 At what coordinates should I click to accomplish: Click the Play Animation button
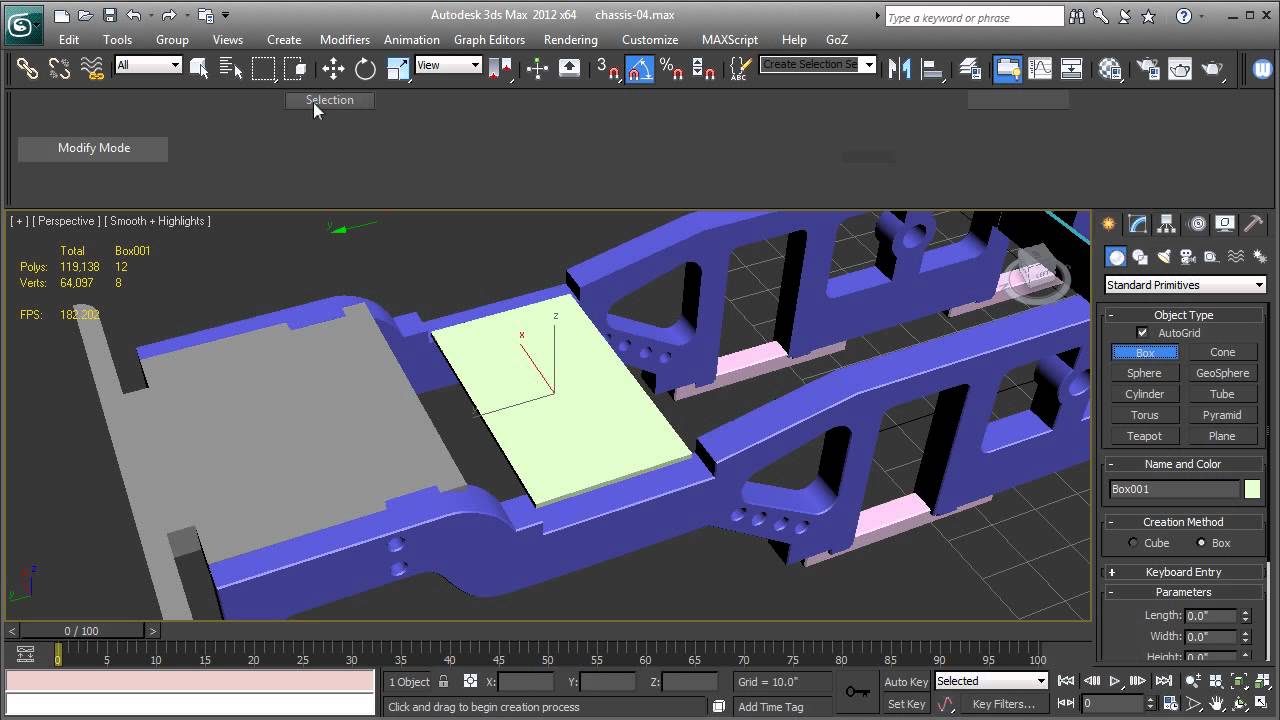[x=1115, y=681]
